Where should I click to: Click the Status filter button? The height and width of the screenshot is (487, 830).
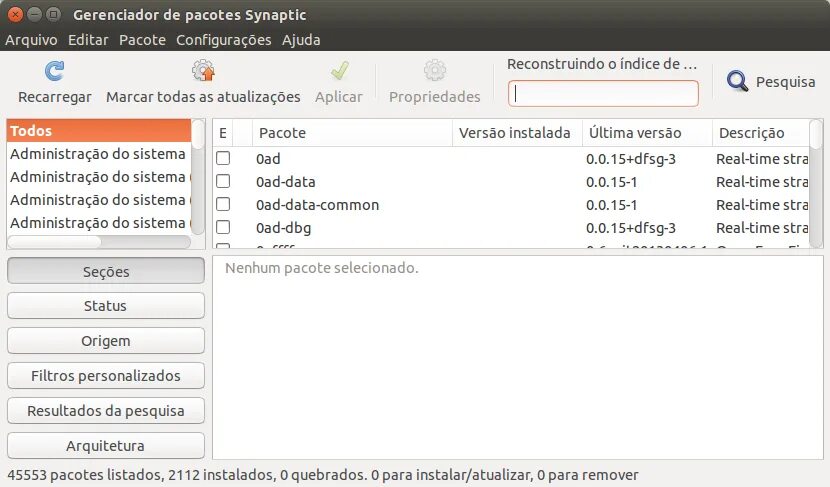pos(106,305)
